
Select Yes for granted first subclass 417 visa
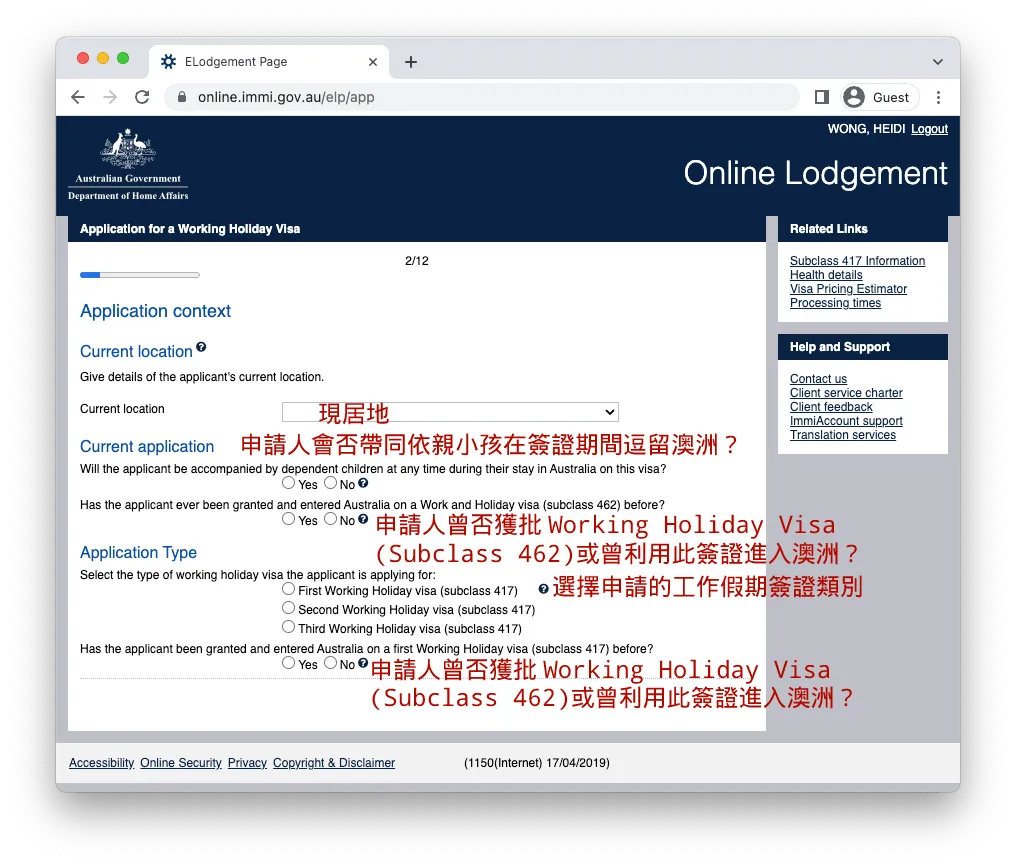tap(288, 663)
